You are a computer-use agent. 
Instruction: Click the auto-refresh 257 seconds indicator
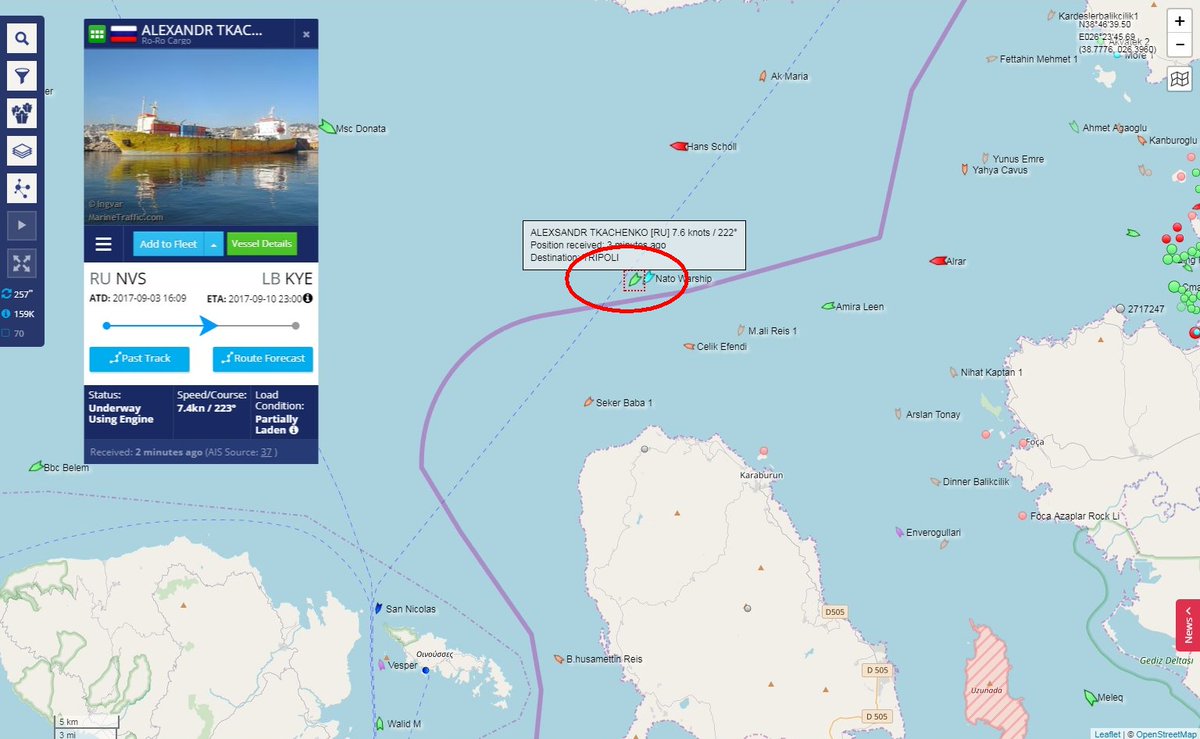point(18,294)
